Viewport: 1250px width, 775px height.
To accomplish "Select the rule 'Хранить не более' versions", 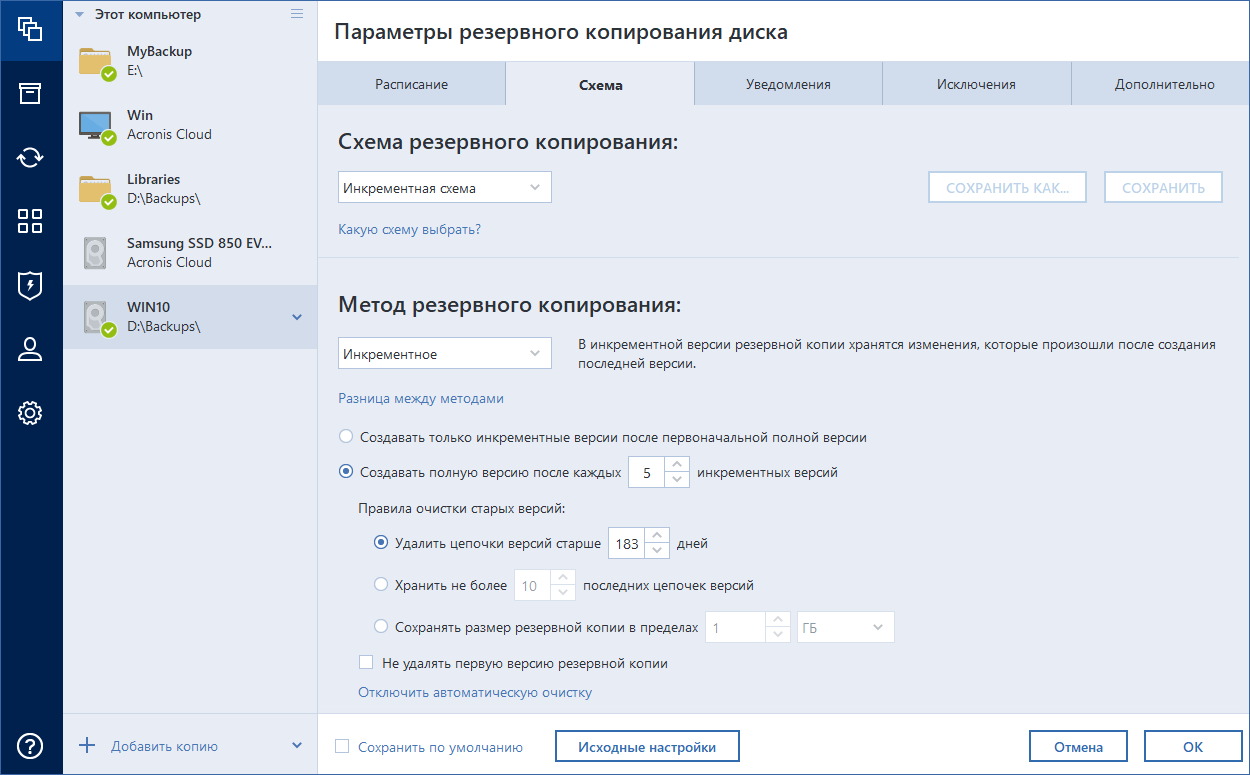I will tap(381, 584).
